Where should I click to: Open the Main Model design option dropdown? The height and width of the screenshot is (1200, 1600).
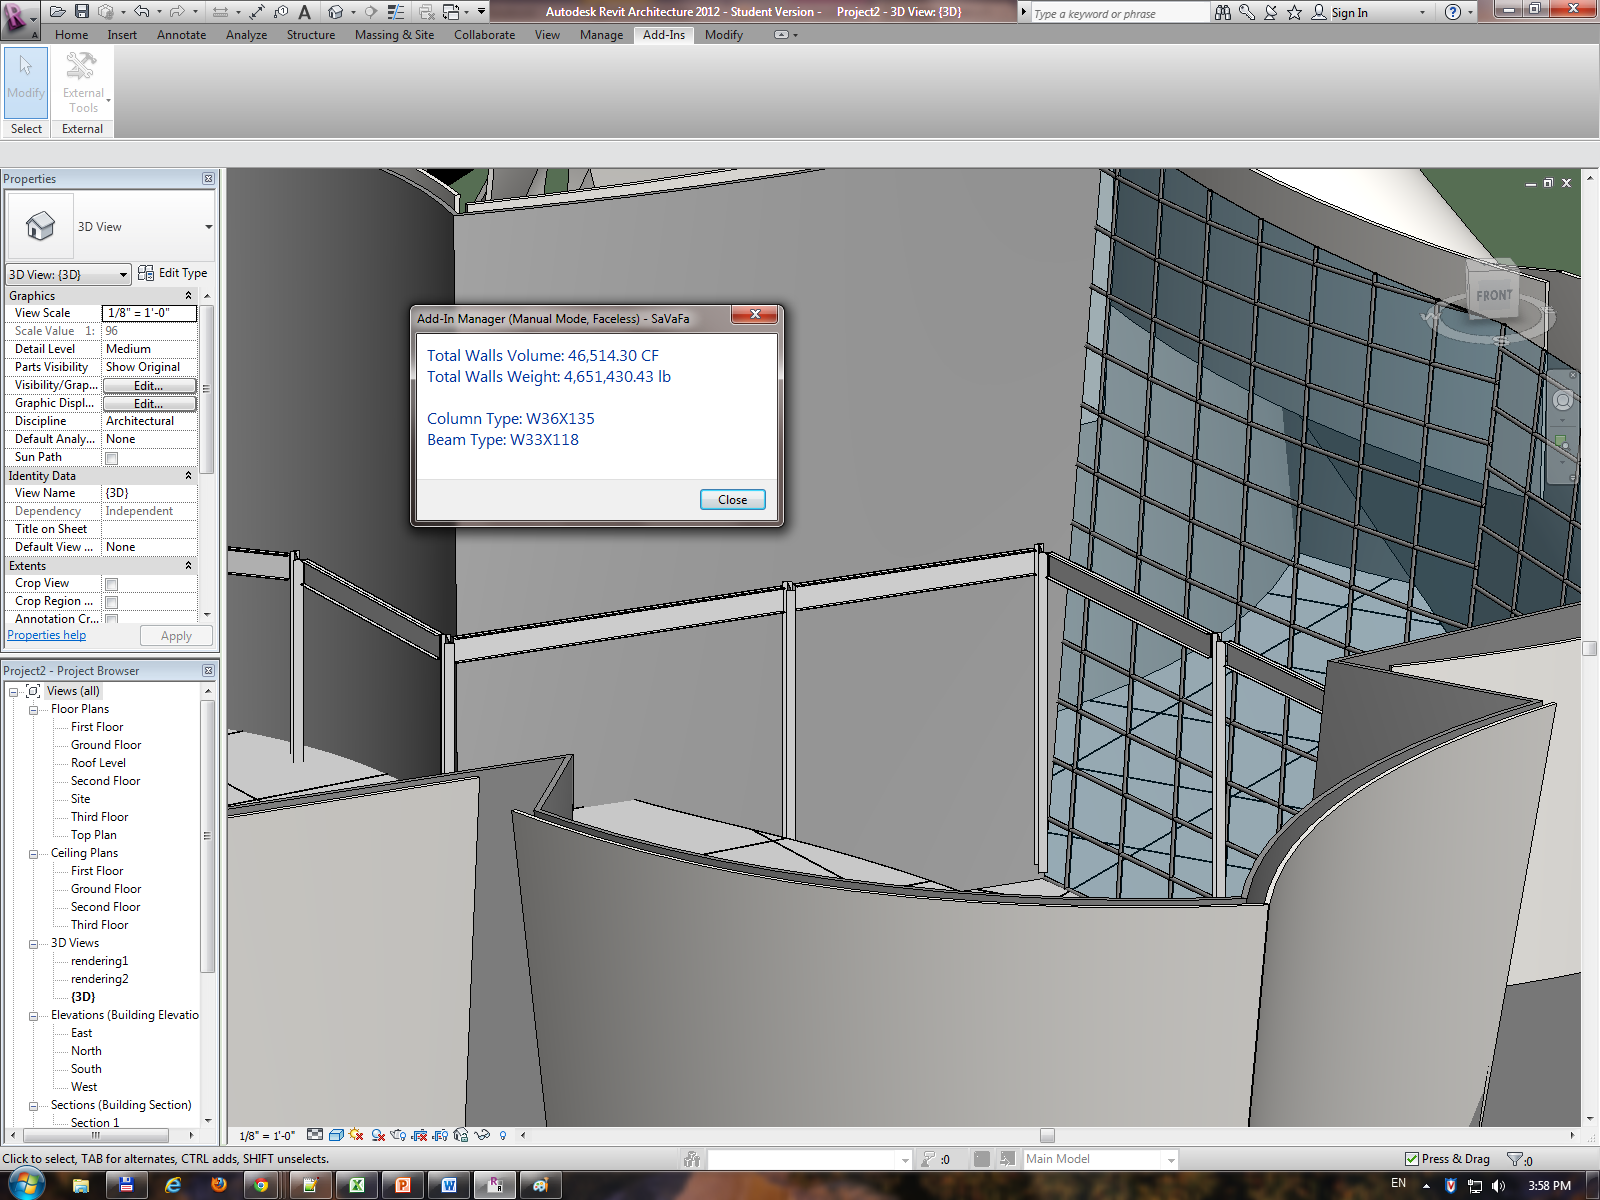point(1170,1159)
